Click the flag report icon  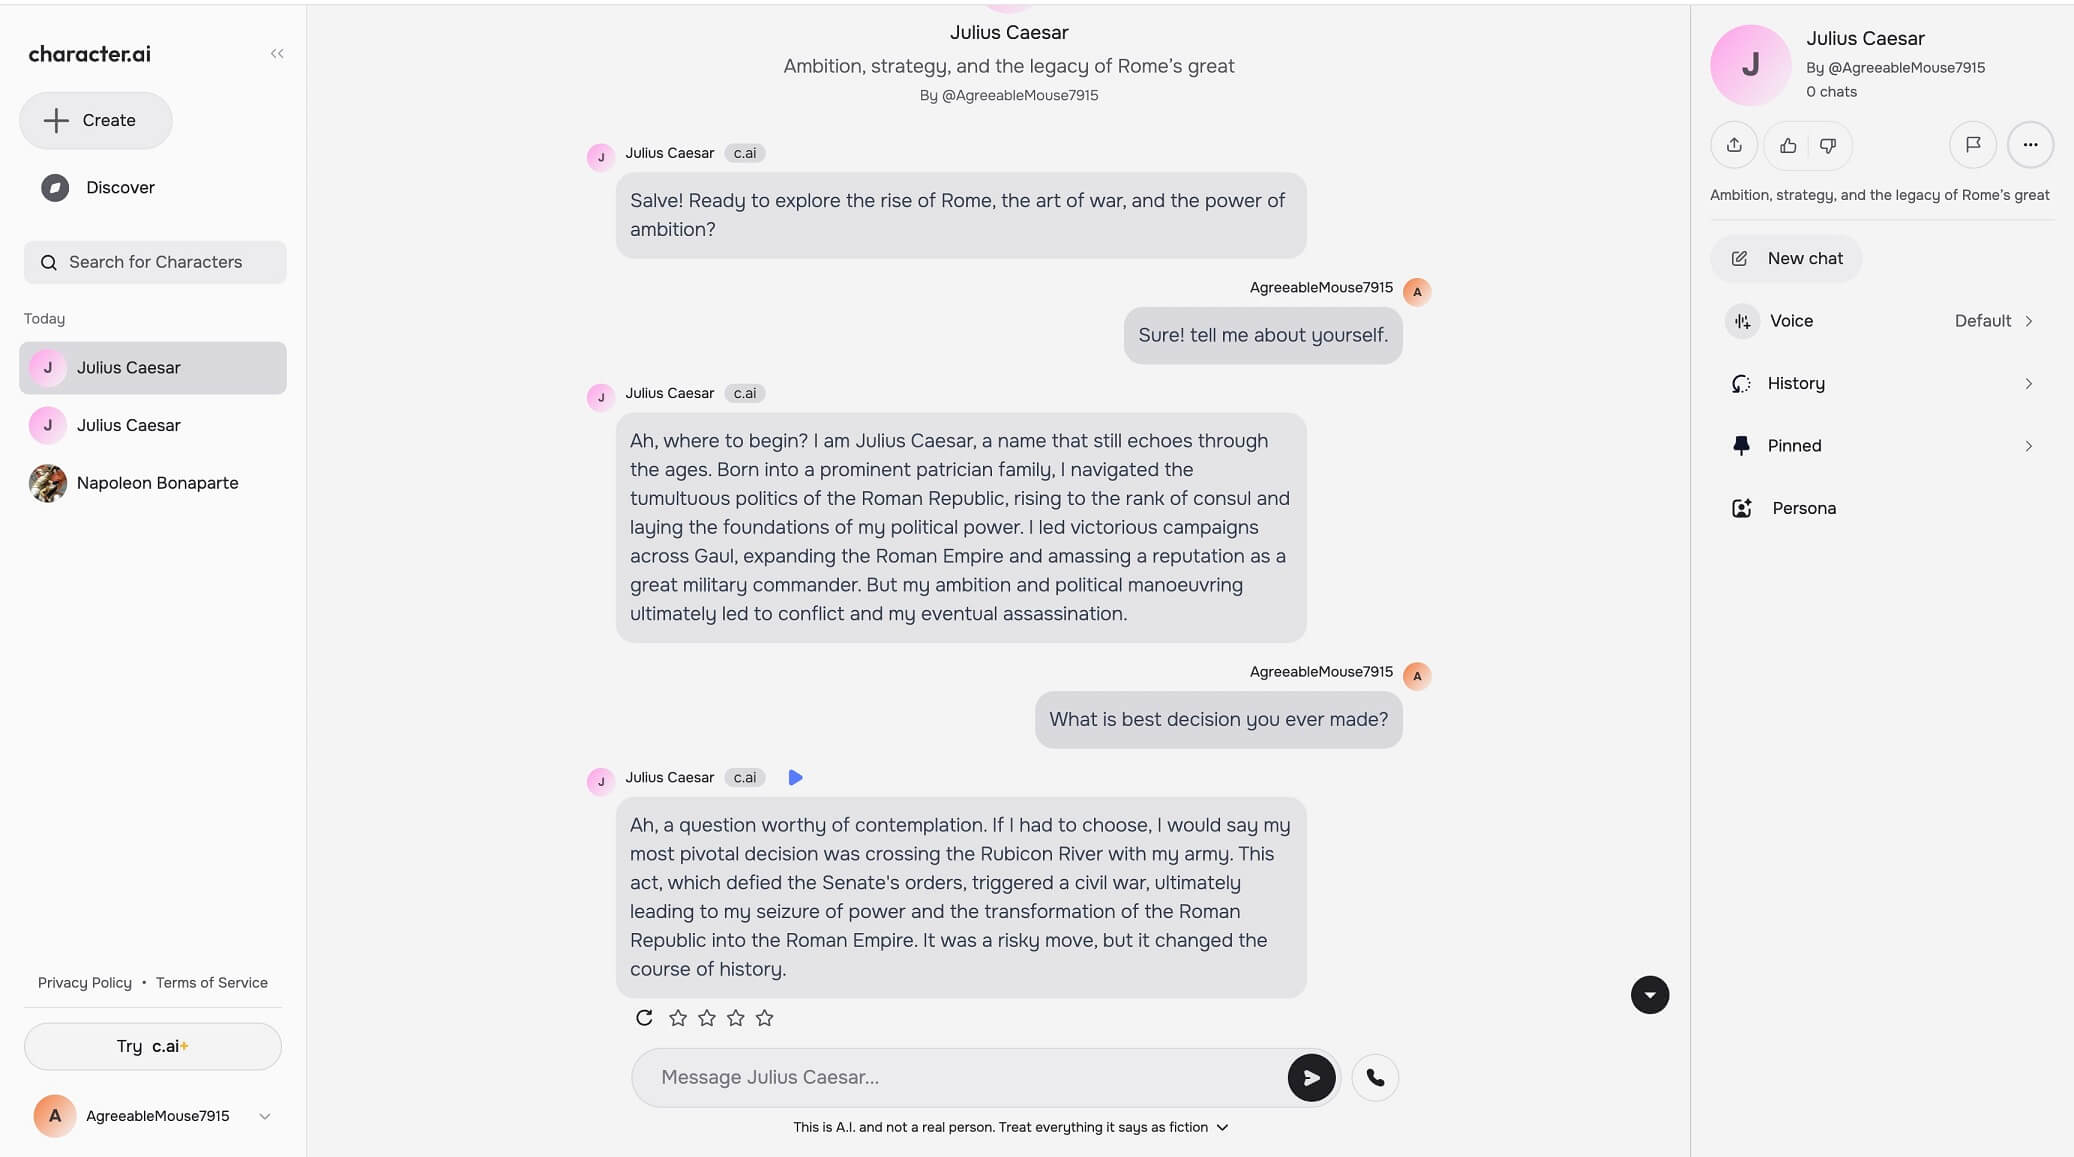(x=1972, y=145)
